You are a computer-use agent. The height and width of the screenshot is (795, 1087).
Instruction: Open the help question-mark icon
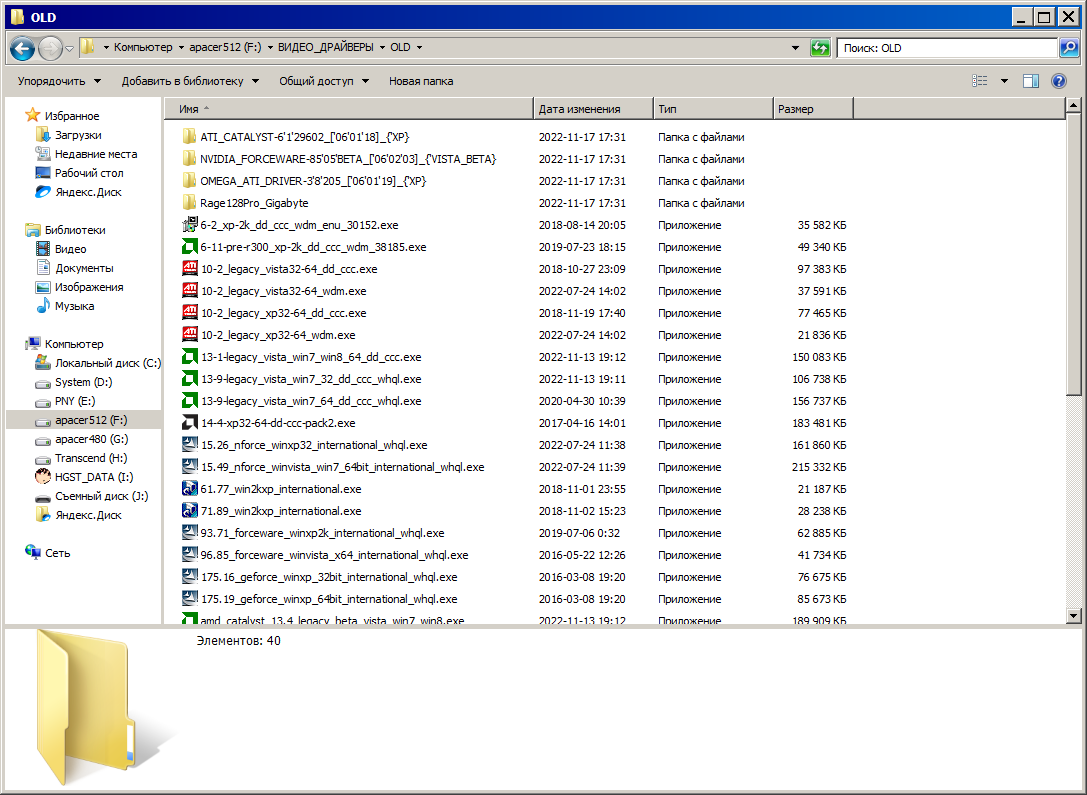(x=1059, y=81)
